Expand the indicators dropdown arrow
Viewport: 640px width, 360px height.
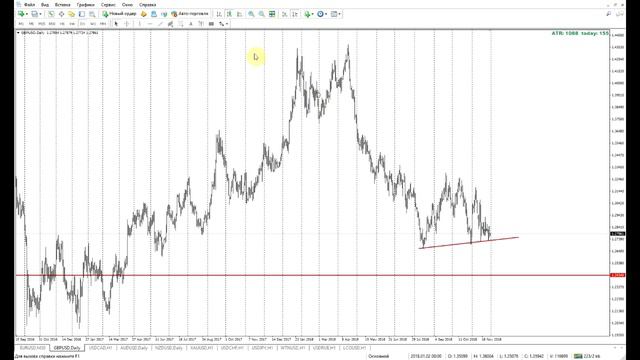313,14
